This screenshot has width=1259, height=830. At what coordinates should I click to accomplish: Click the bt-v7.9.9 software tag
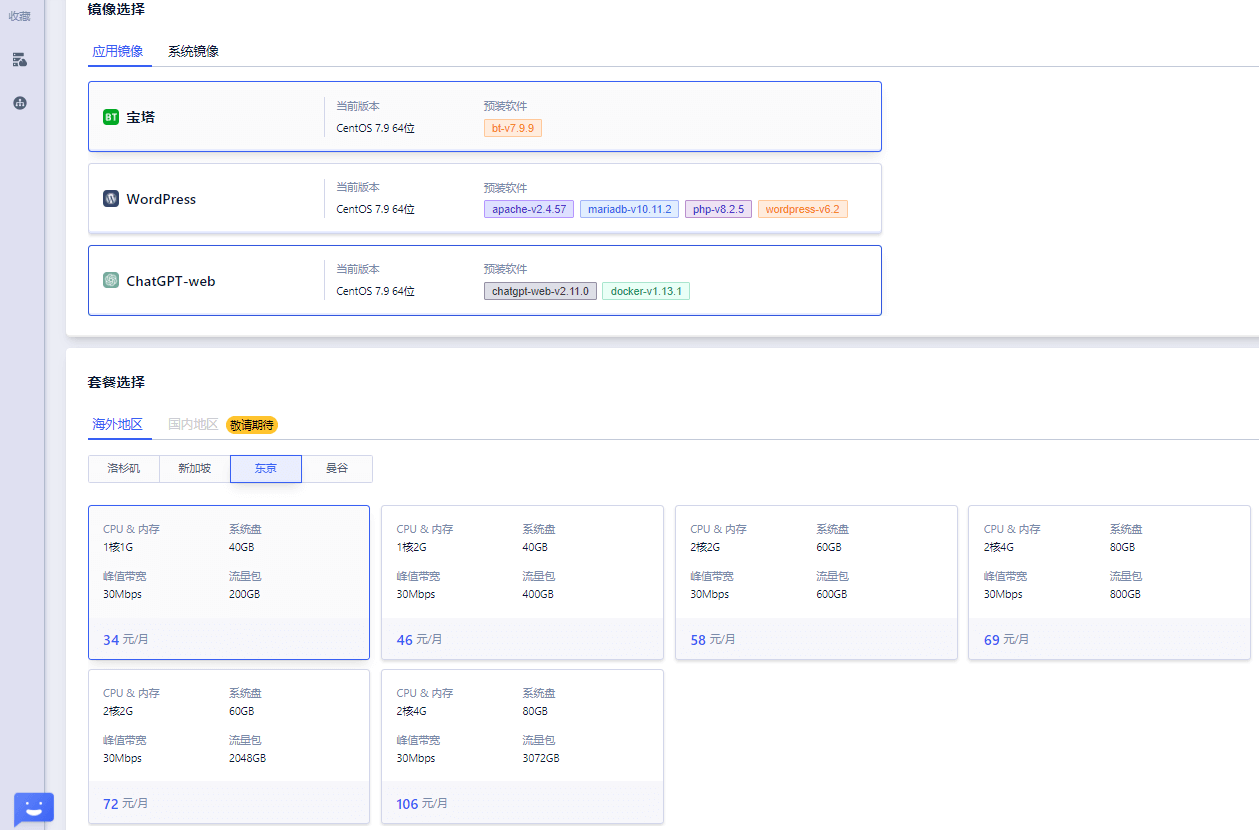coord(513,128)
